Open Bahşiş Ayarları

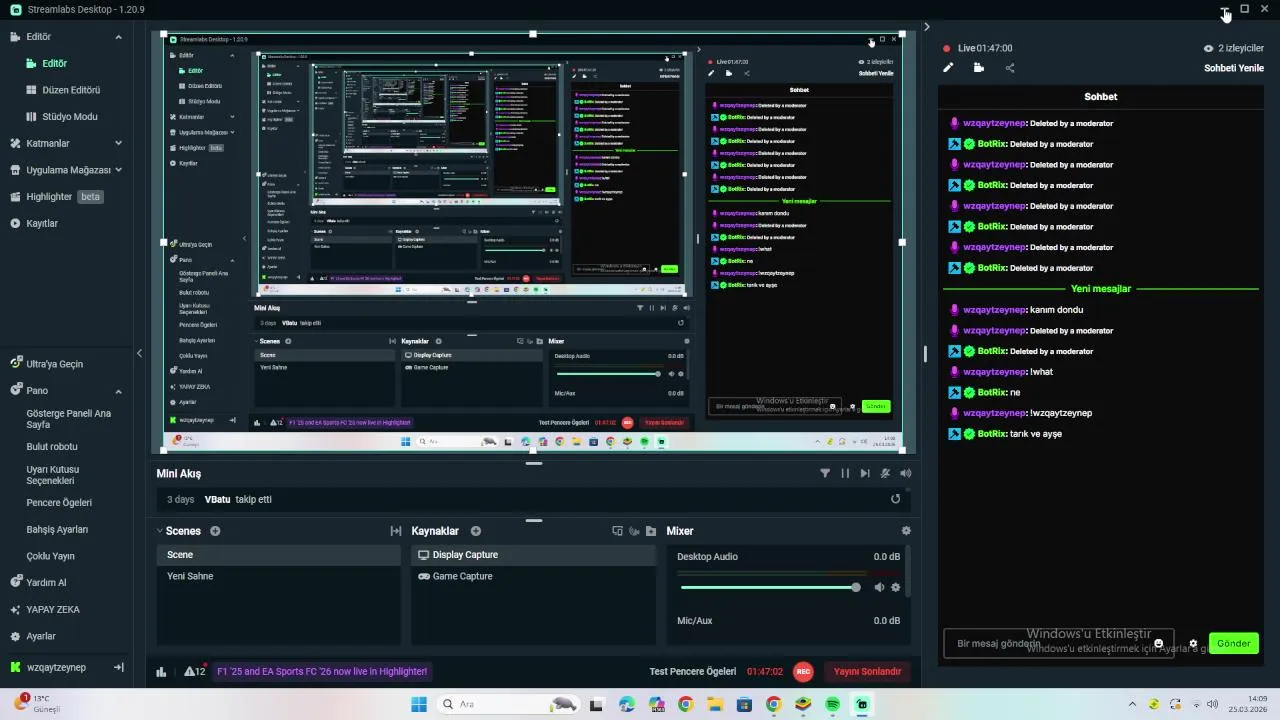(57, 529)
